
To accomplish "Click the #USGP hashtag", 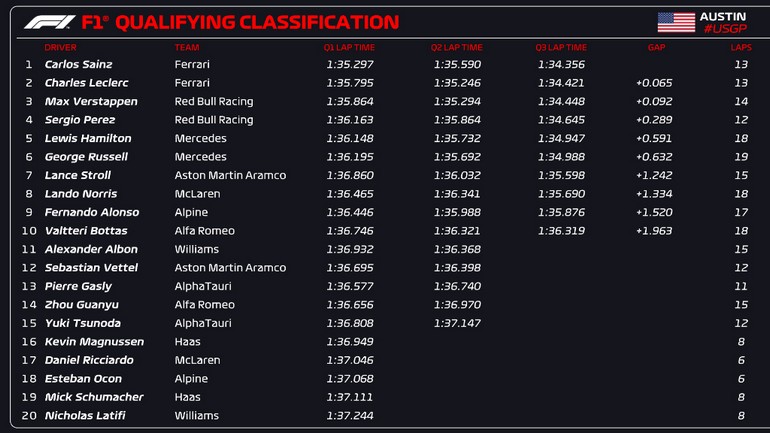I will coord(723,29).
